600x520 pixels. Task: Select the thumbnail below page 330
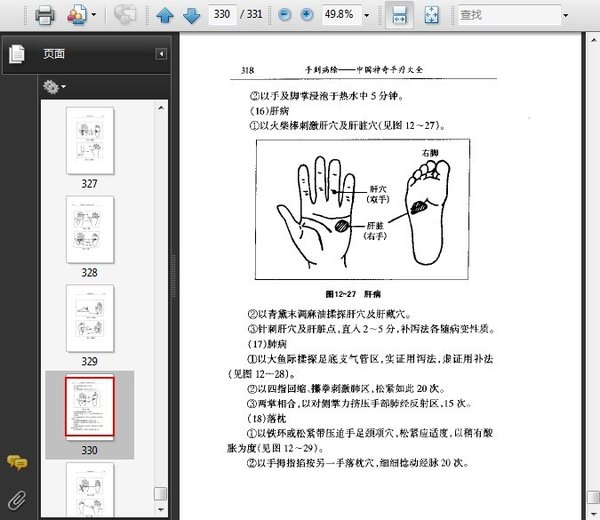(x=90, y=490)
